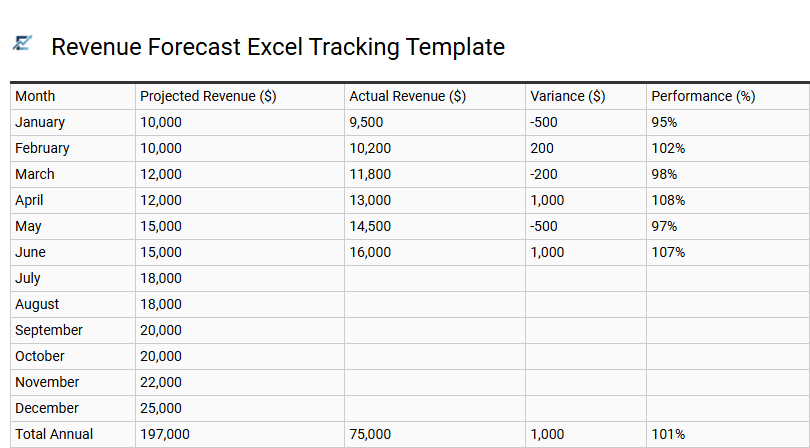
Task: Select the Month column header
Action: tap(35, 96)
